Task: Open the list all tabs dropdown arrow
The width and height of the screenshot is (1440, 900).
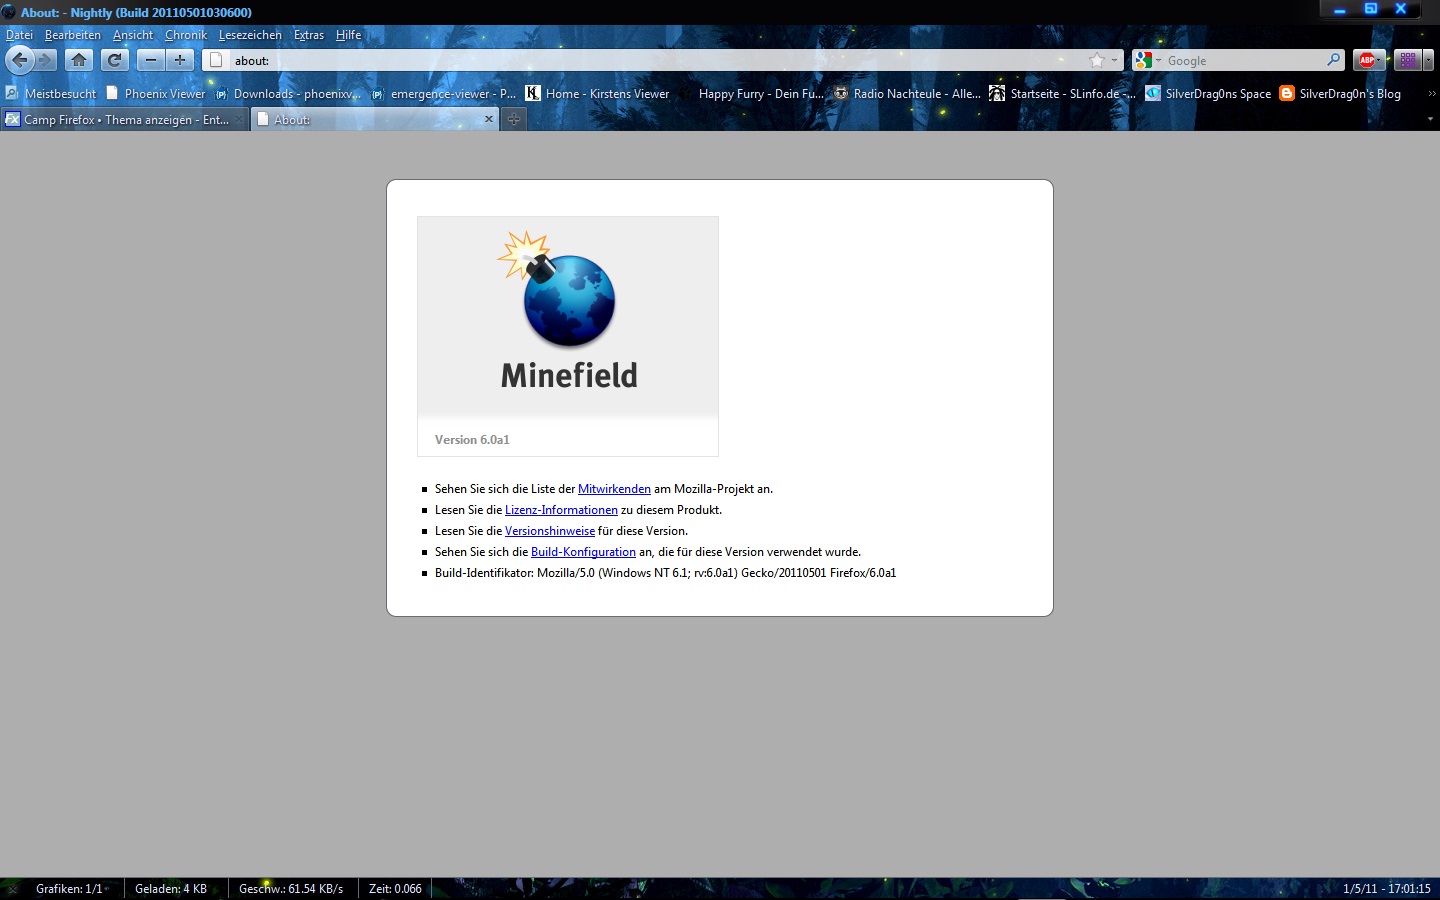Action: [x=1430, y=119]
